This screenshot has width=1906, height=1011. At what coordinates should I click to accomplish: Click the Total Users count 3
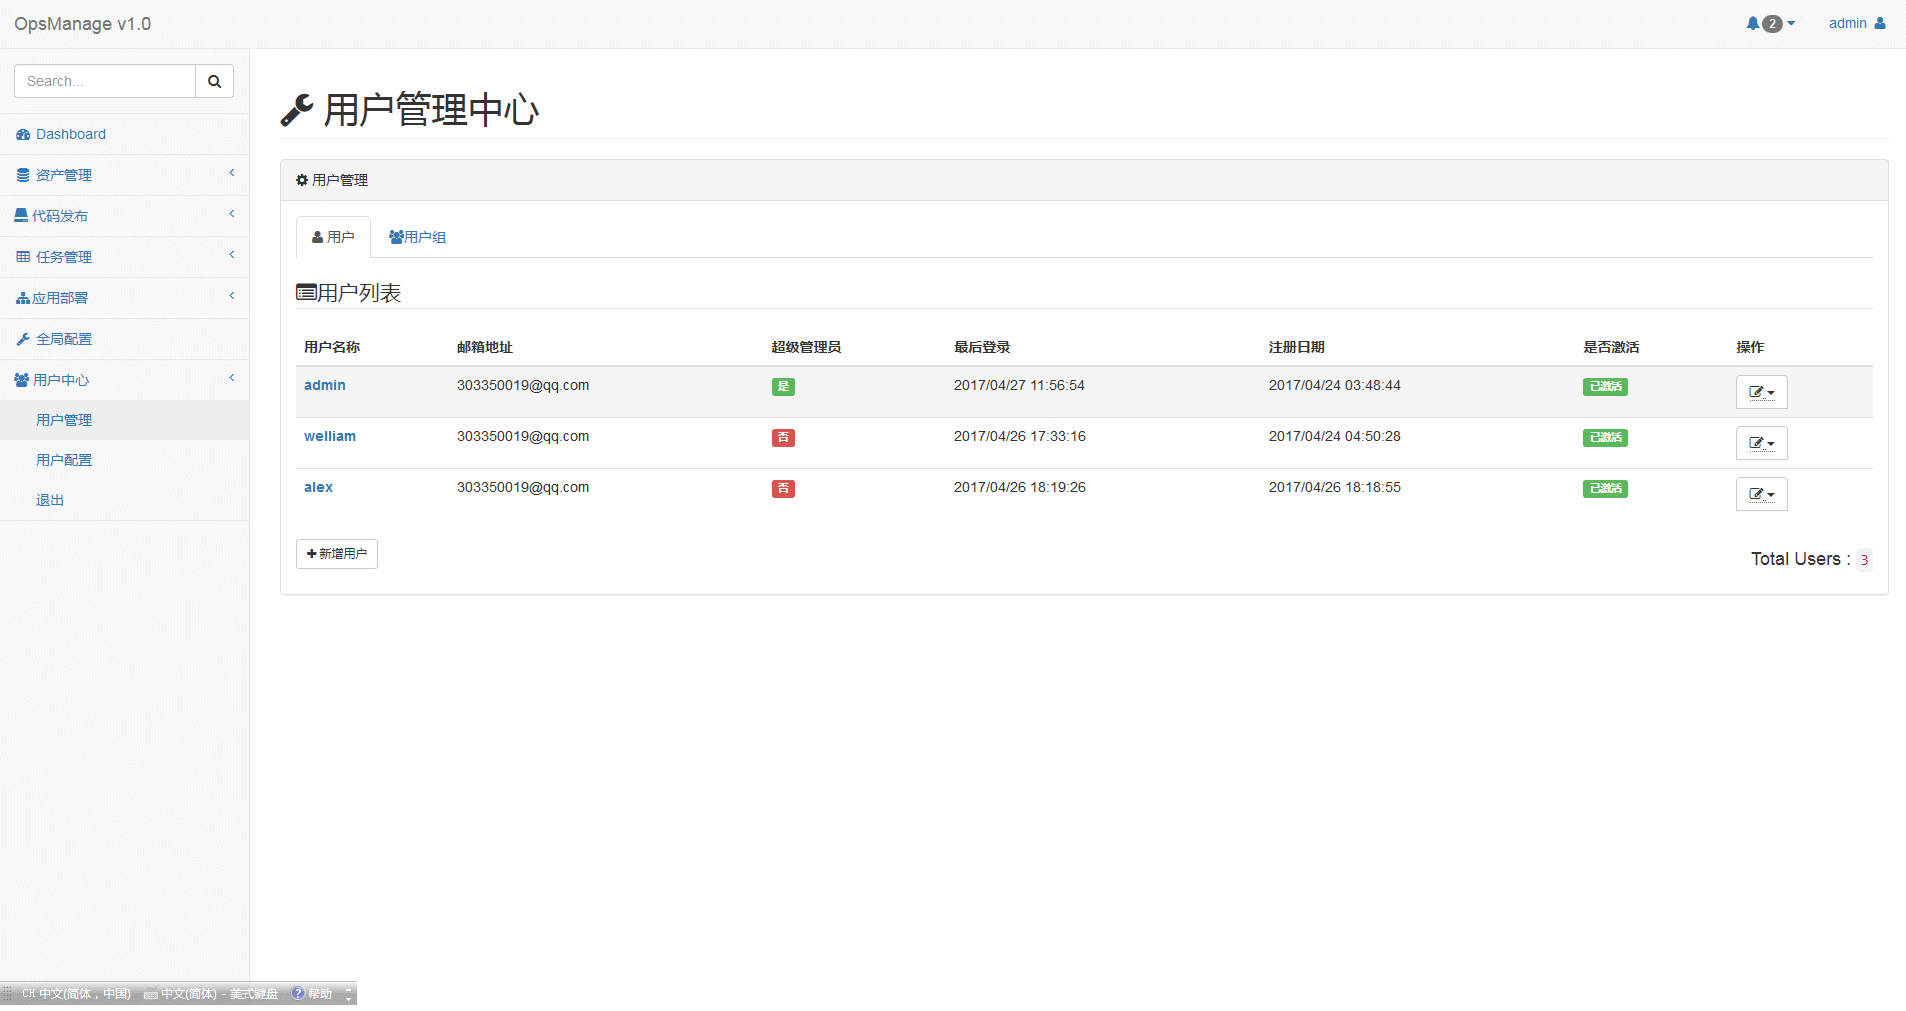pos(1864,560)
